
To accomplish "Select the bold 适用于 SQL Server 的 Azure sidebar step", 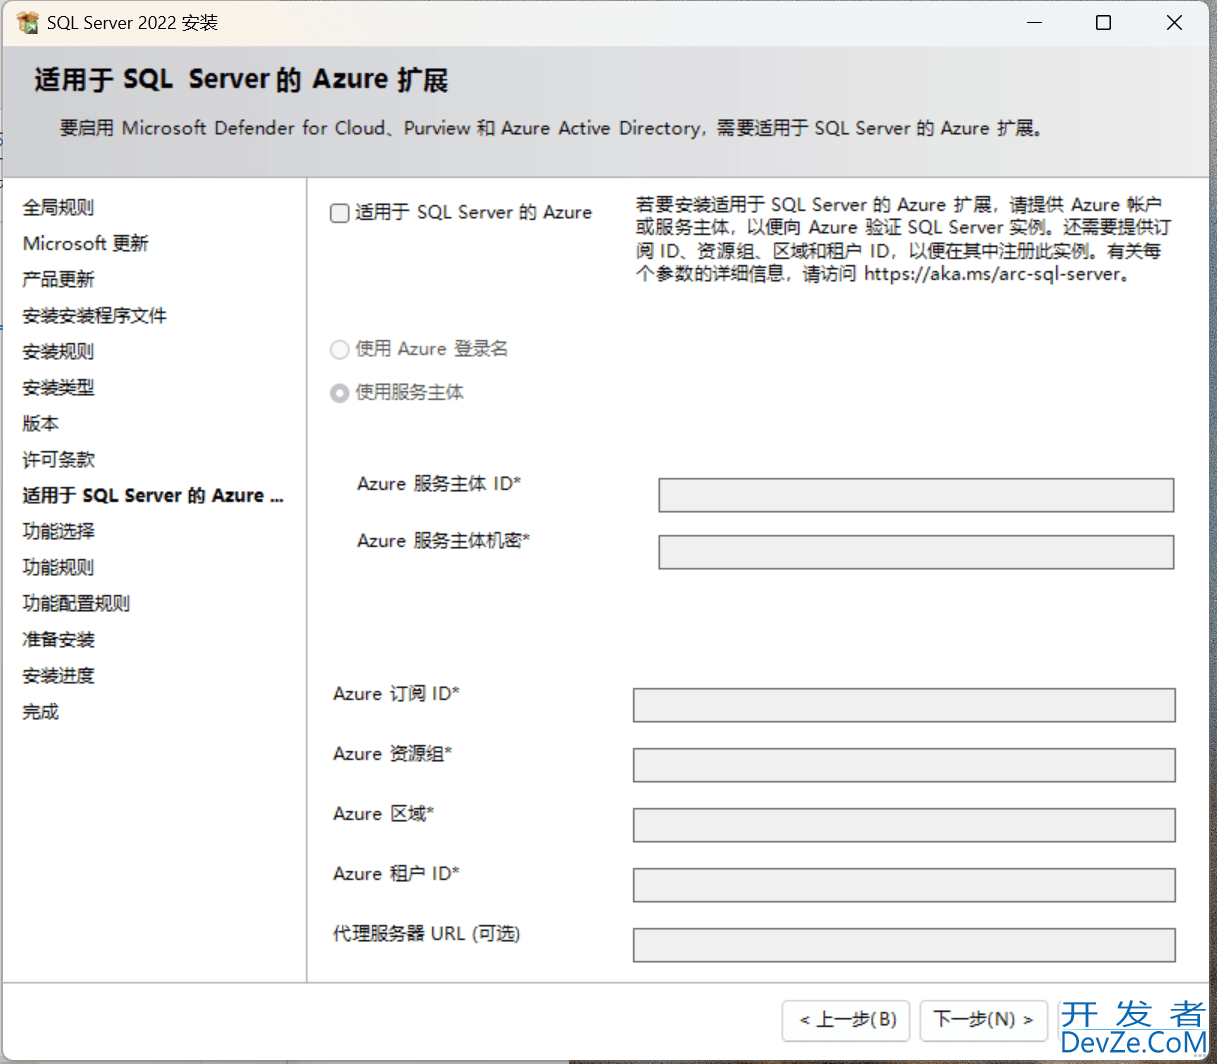I will [153, 496].
